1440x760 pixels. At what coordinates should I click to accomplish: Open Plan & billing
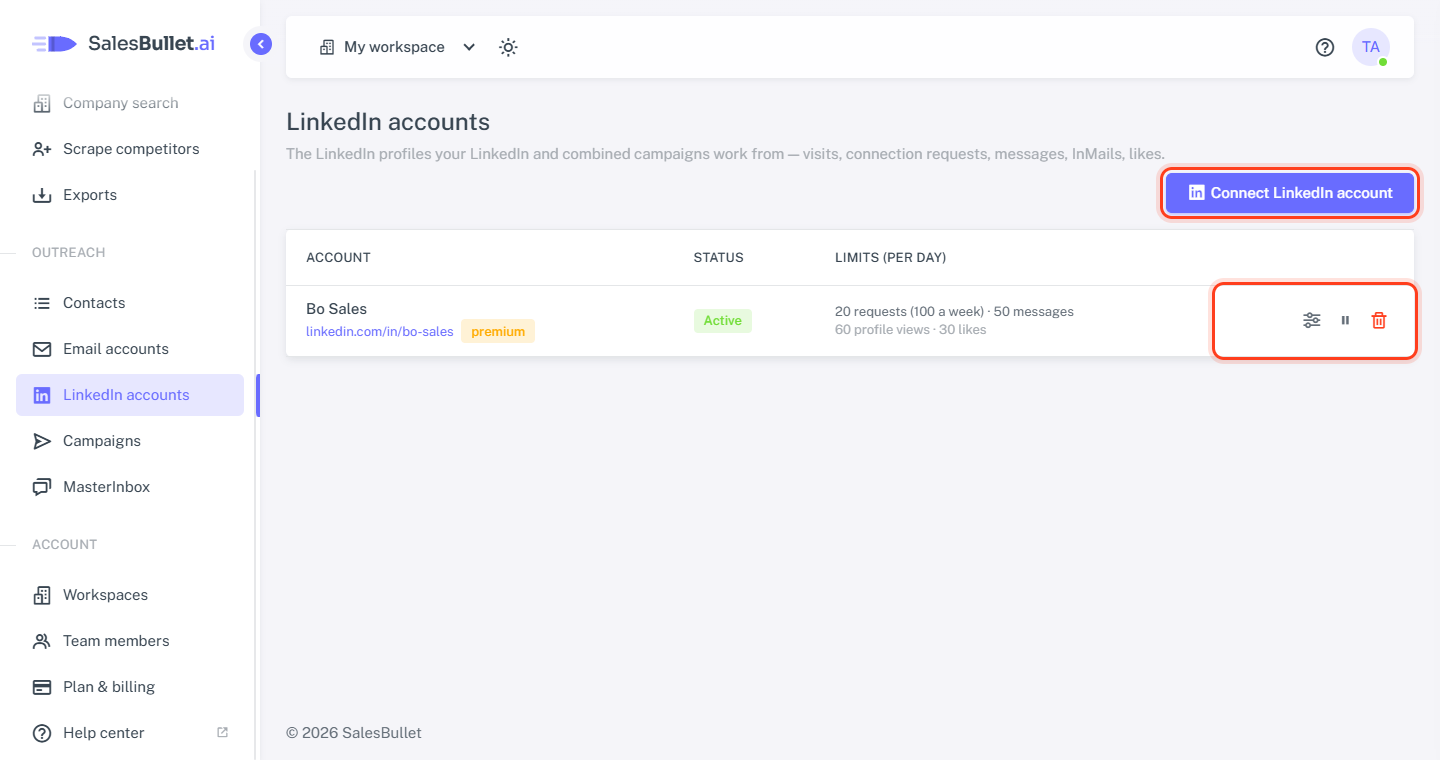tap(130, 687)
